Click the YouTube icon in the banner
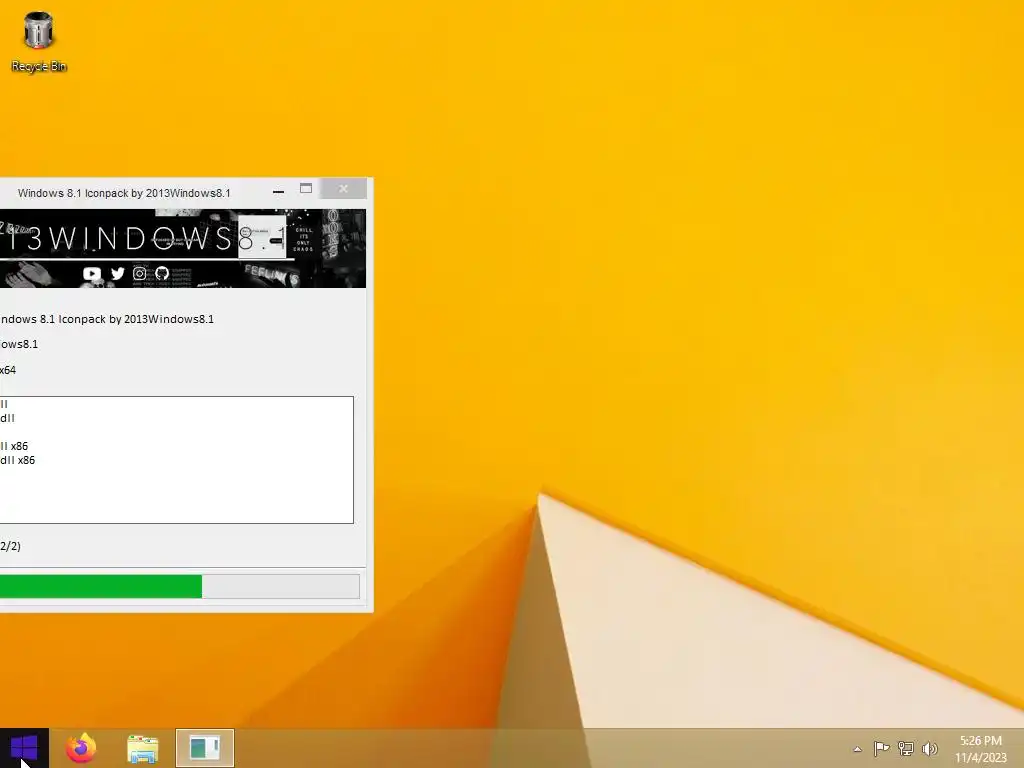 92,274
